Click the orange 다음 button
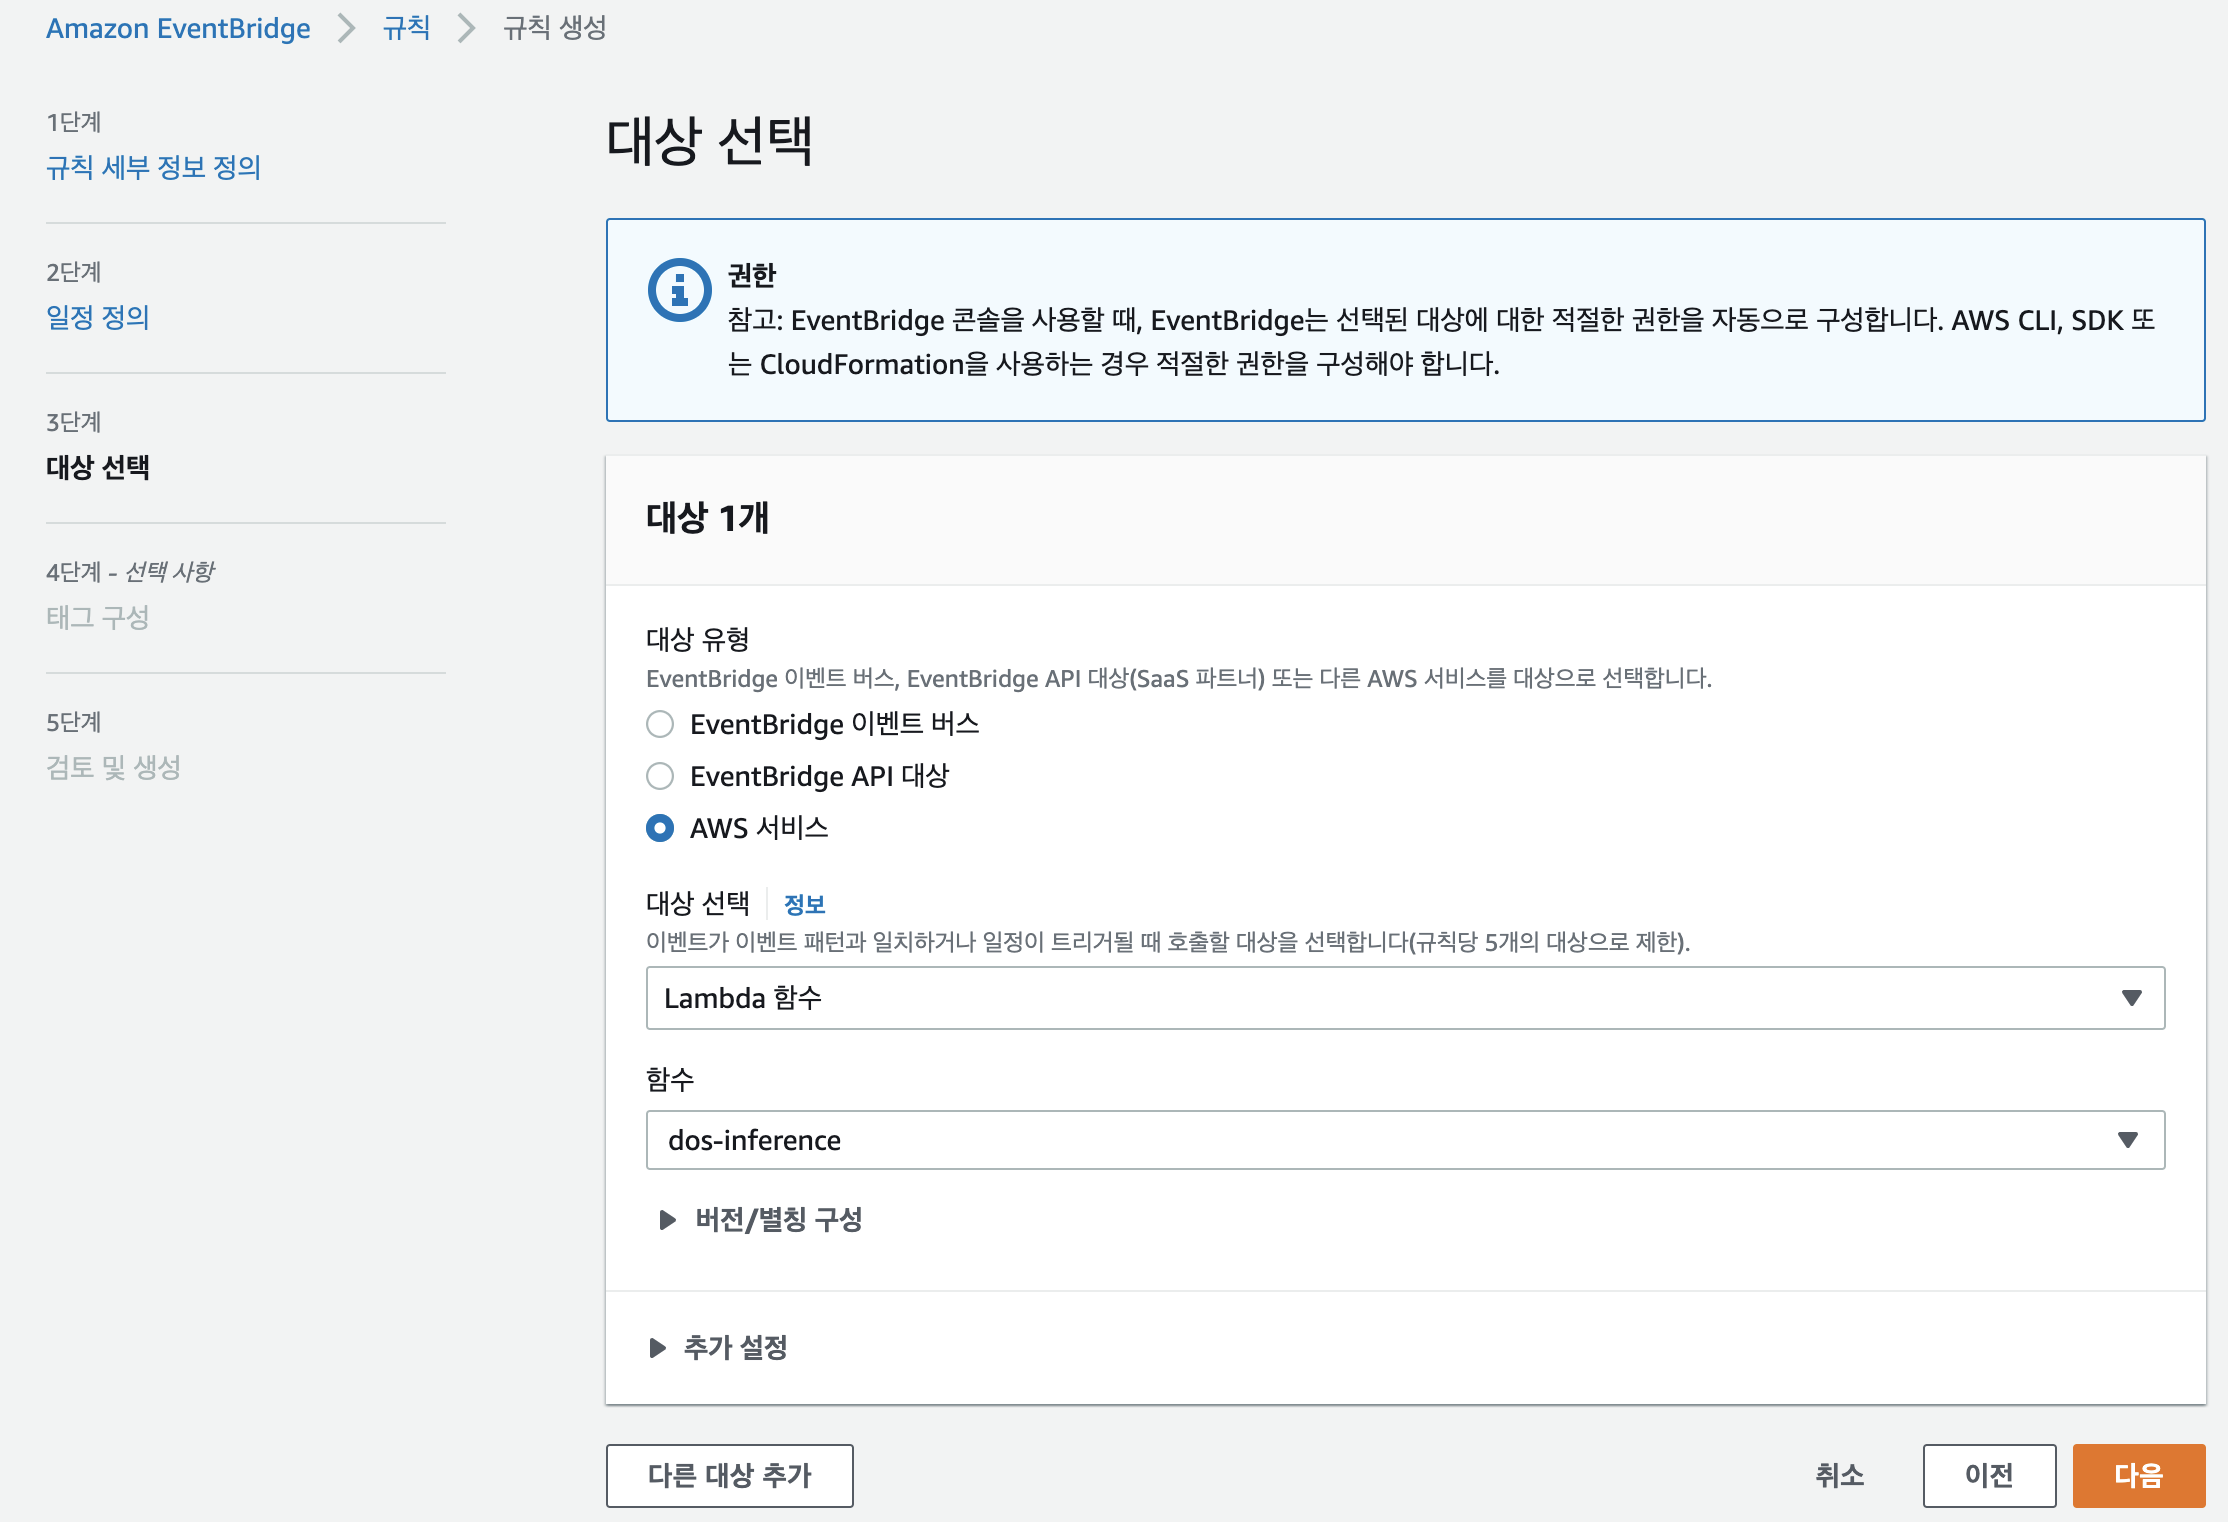Viewport: 2228px width, 1522px height. 2139,1475
